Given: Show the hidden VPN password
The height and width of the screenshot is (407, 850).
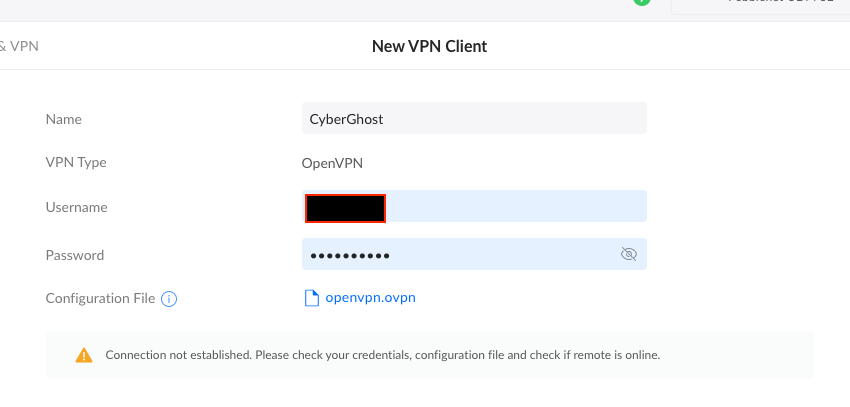Looking at the screenshot, I should (x=628, y=254).
